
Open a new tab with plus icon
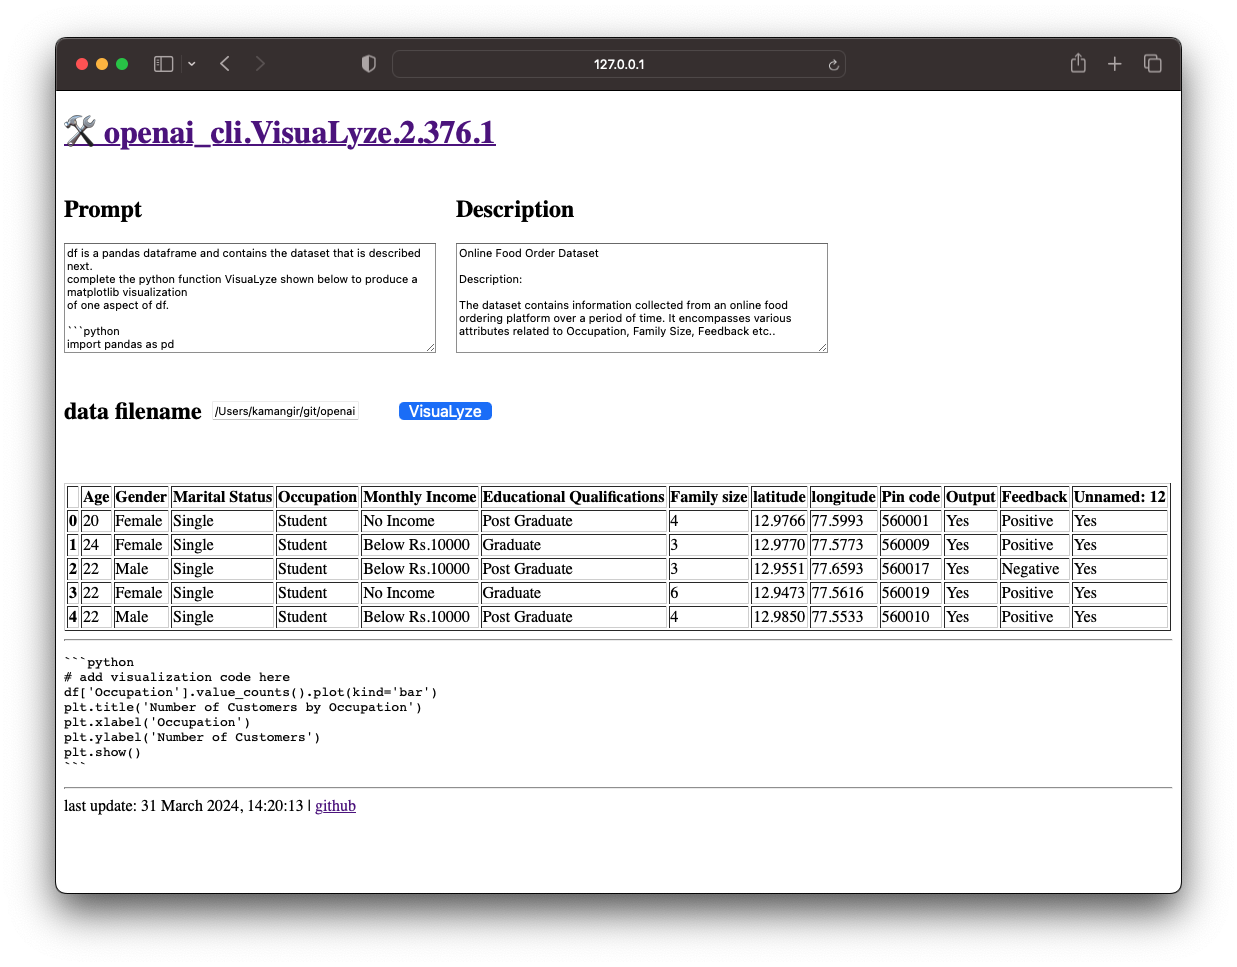coord(1115,64)
